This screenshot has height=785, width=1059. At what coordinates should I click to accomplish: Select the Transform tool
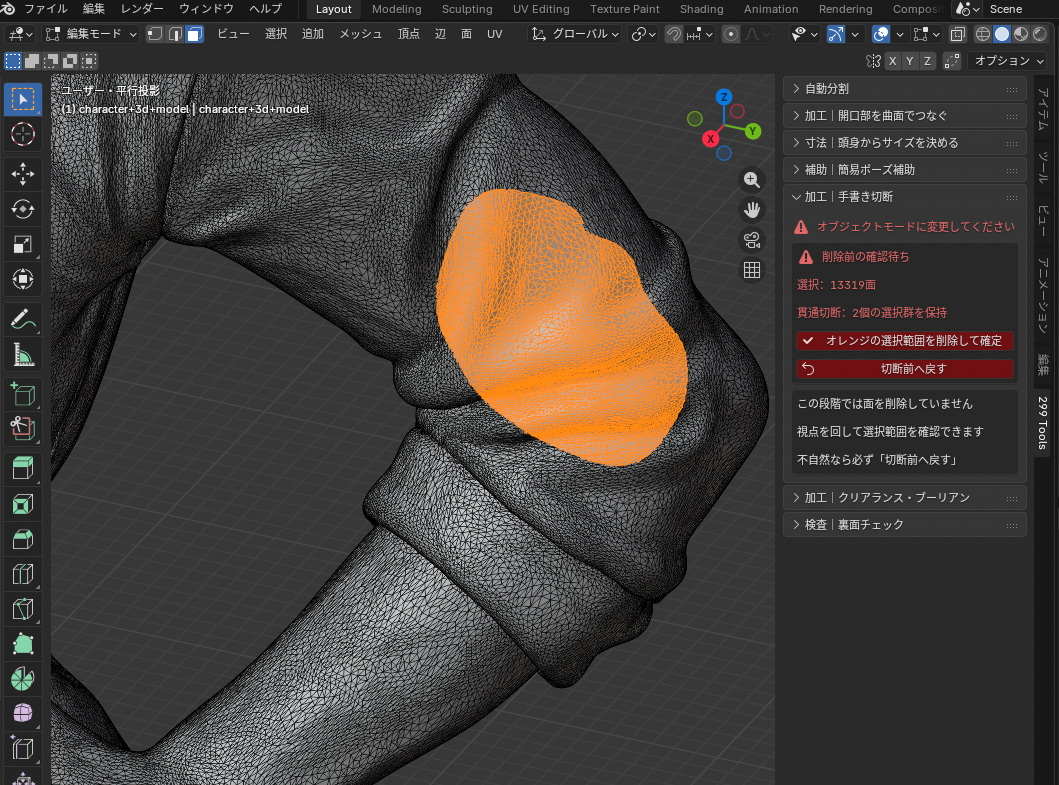click(23, 279)
